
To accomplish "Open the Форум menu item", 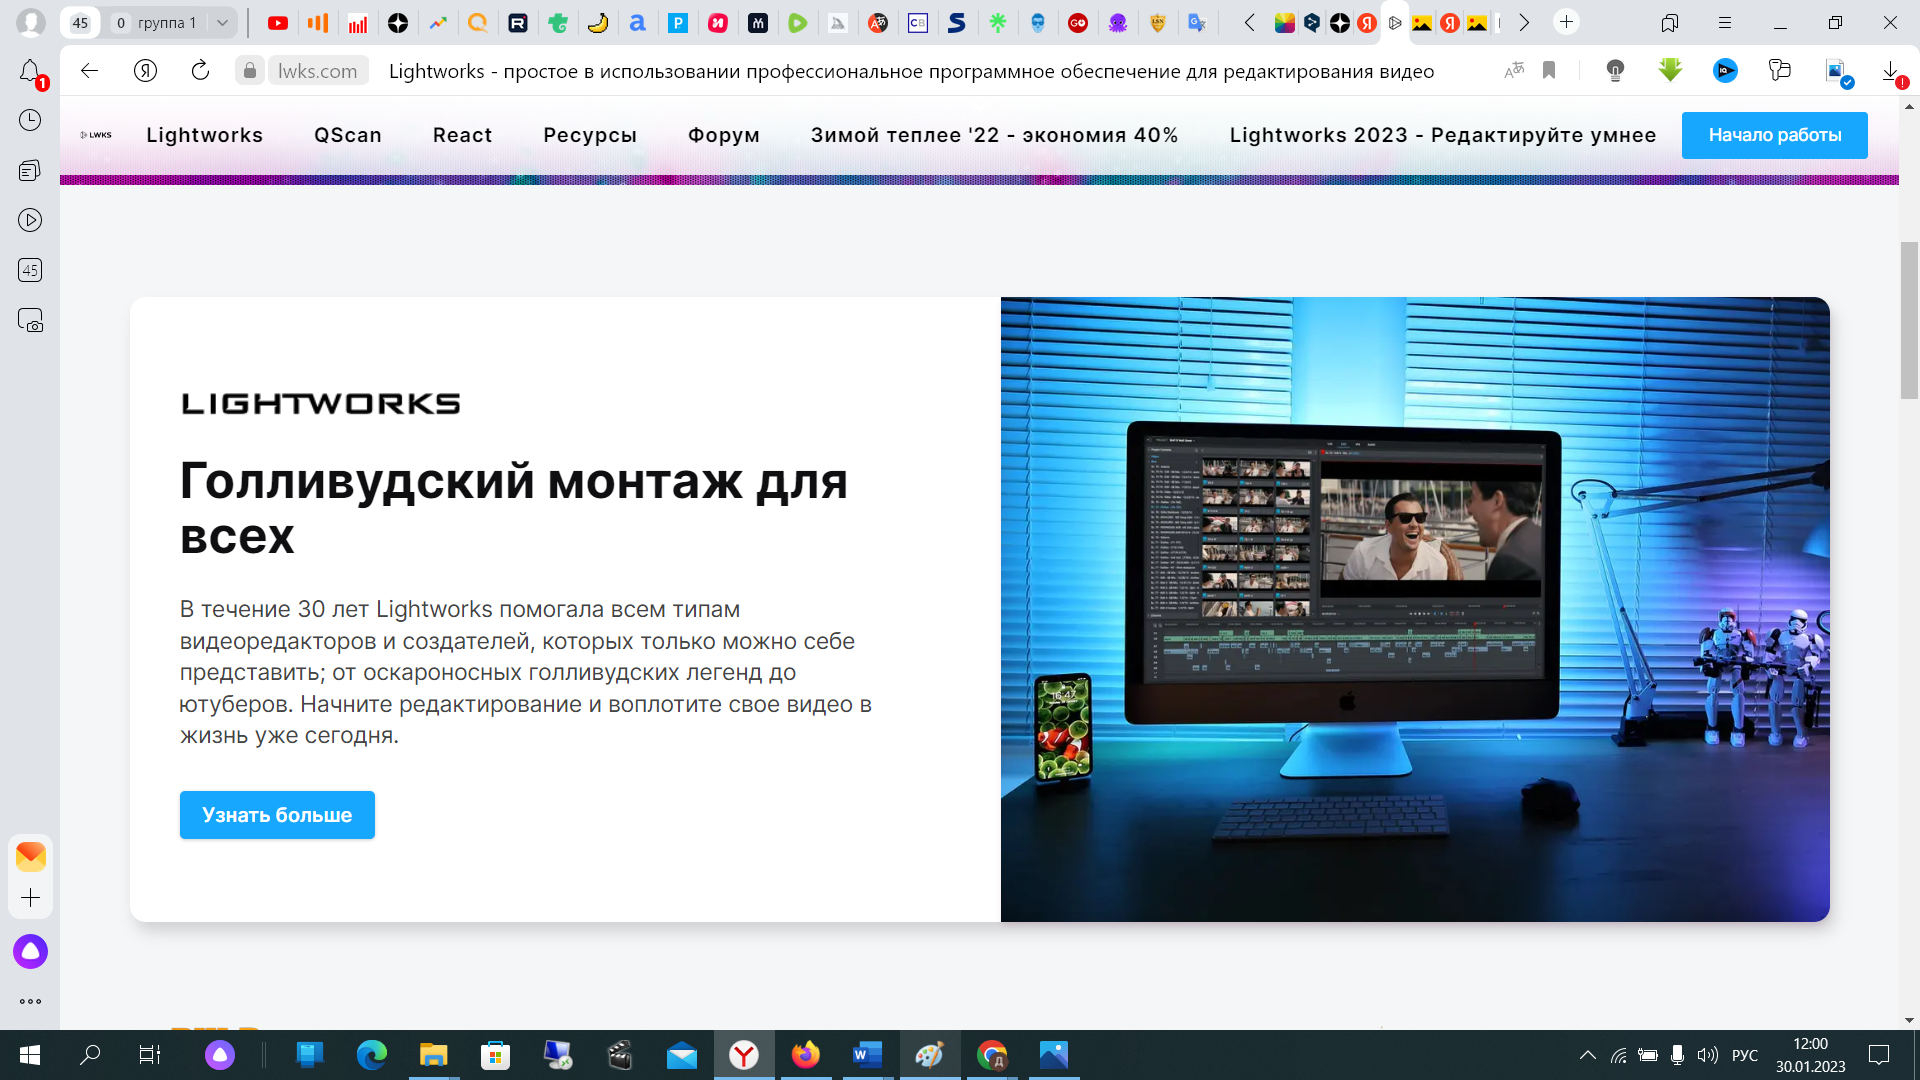I will [723, 135].
